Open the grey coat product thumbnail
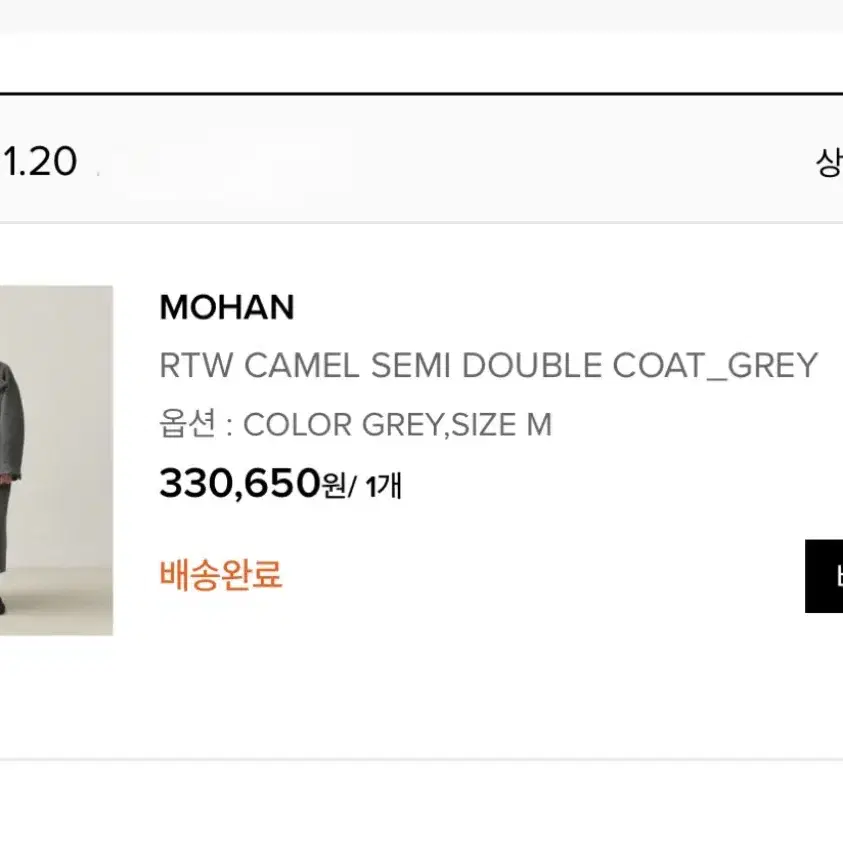Image resolution: width=843 pixels, height=843 pixels. [x=56, y=460]
